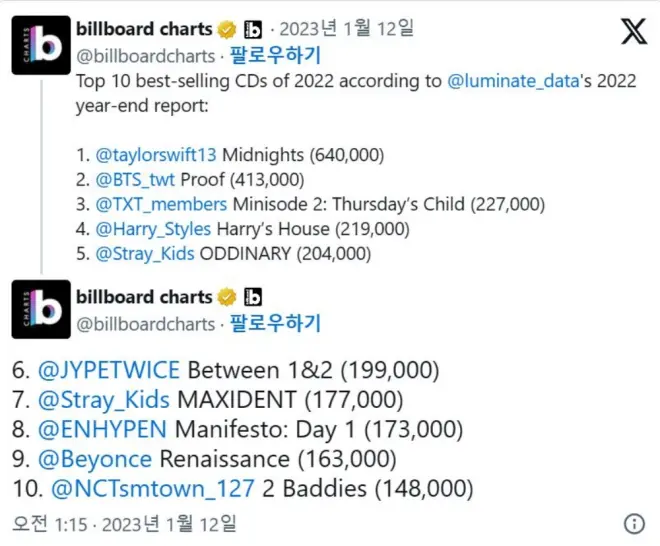Click the 오전 1:15 timestamp at the bottom
660x546 pixels.
[x=48, y=523]
